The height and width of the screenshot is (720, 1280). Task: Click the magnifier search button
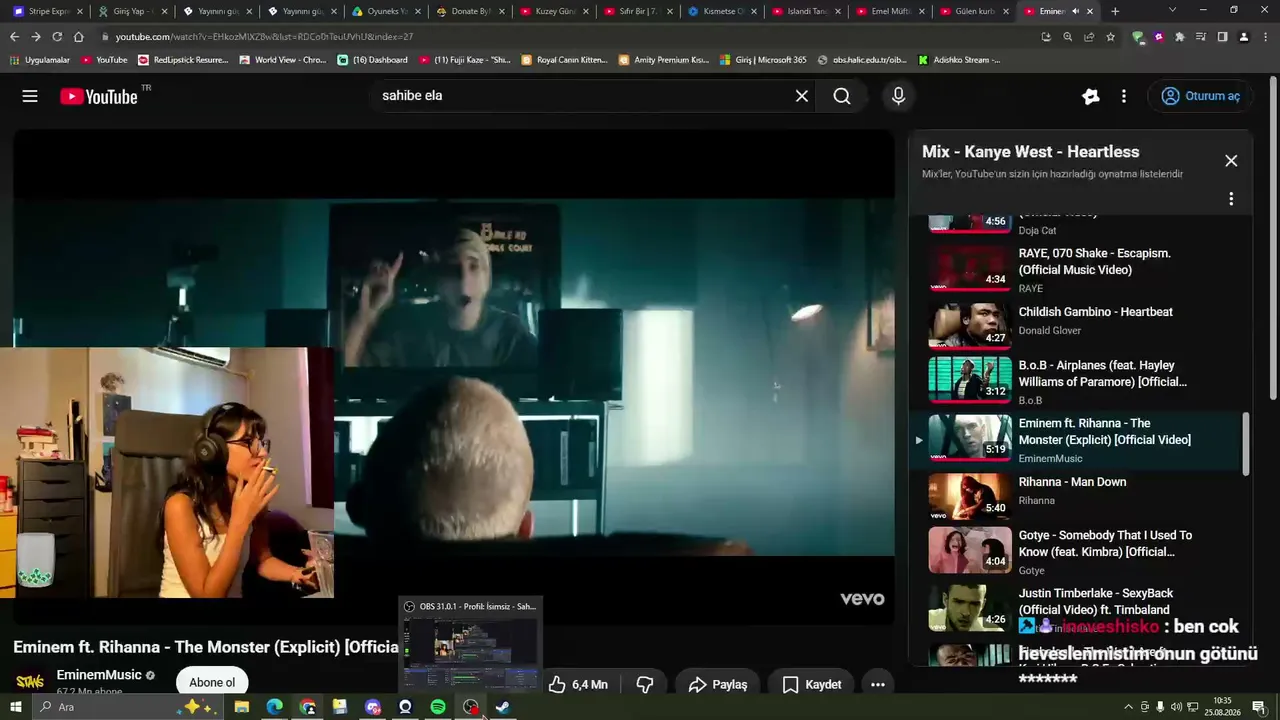(x=842, y=96)
